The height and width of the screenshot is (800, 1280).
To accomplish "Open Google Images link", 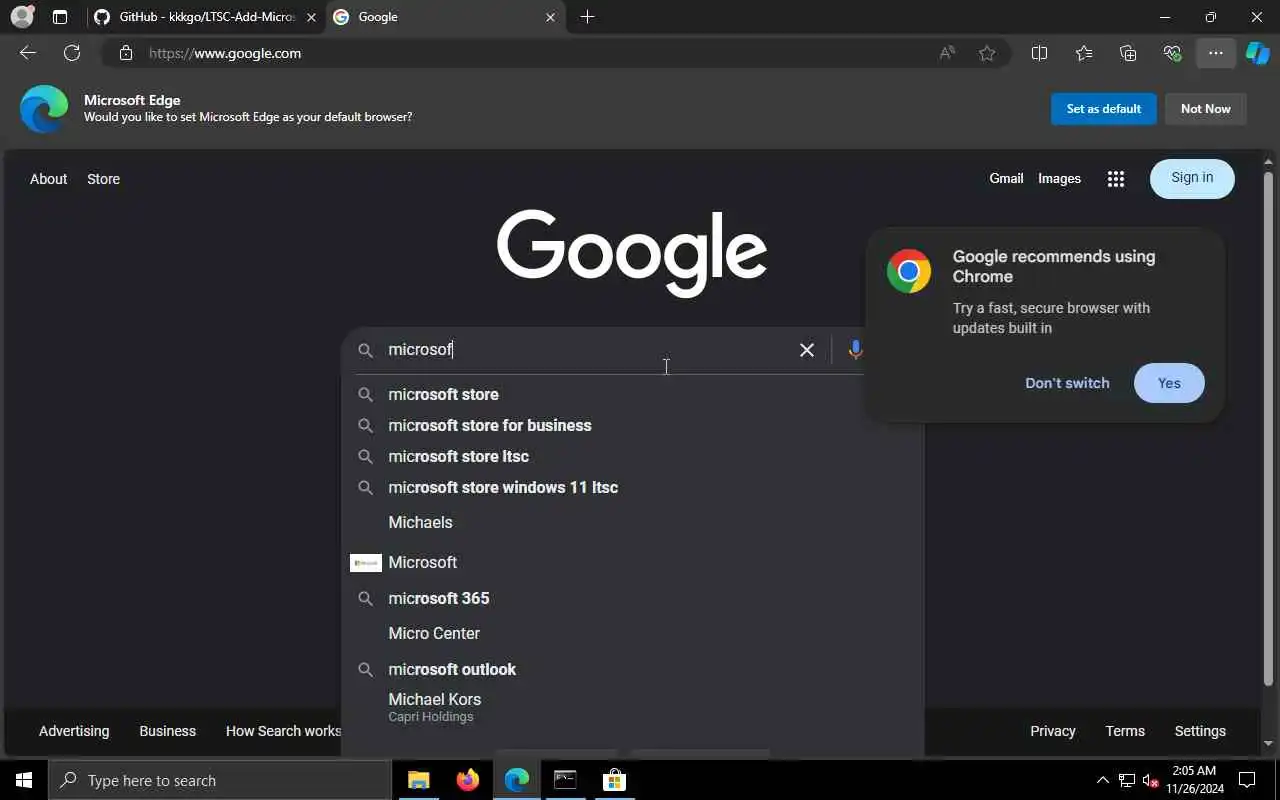I will tap(1059, 178).
